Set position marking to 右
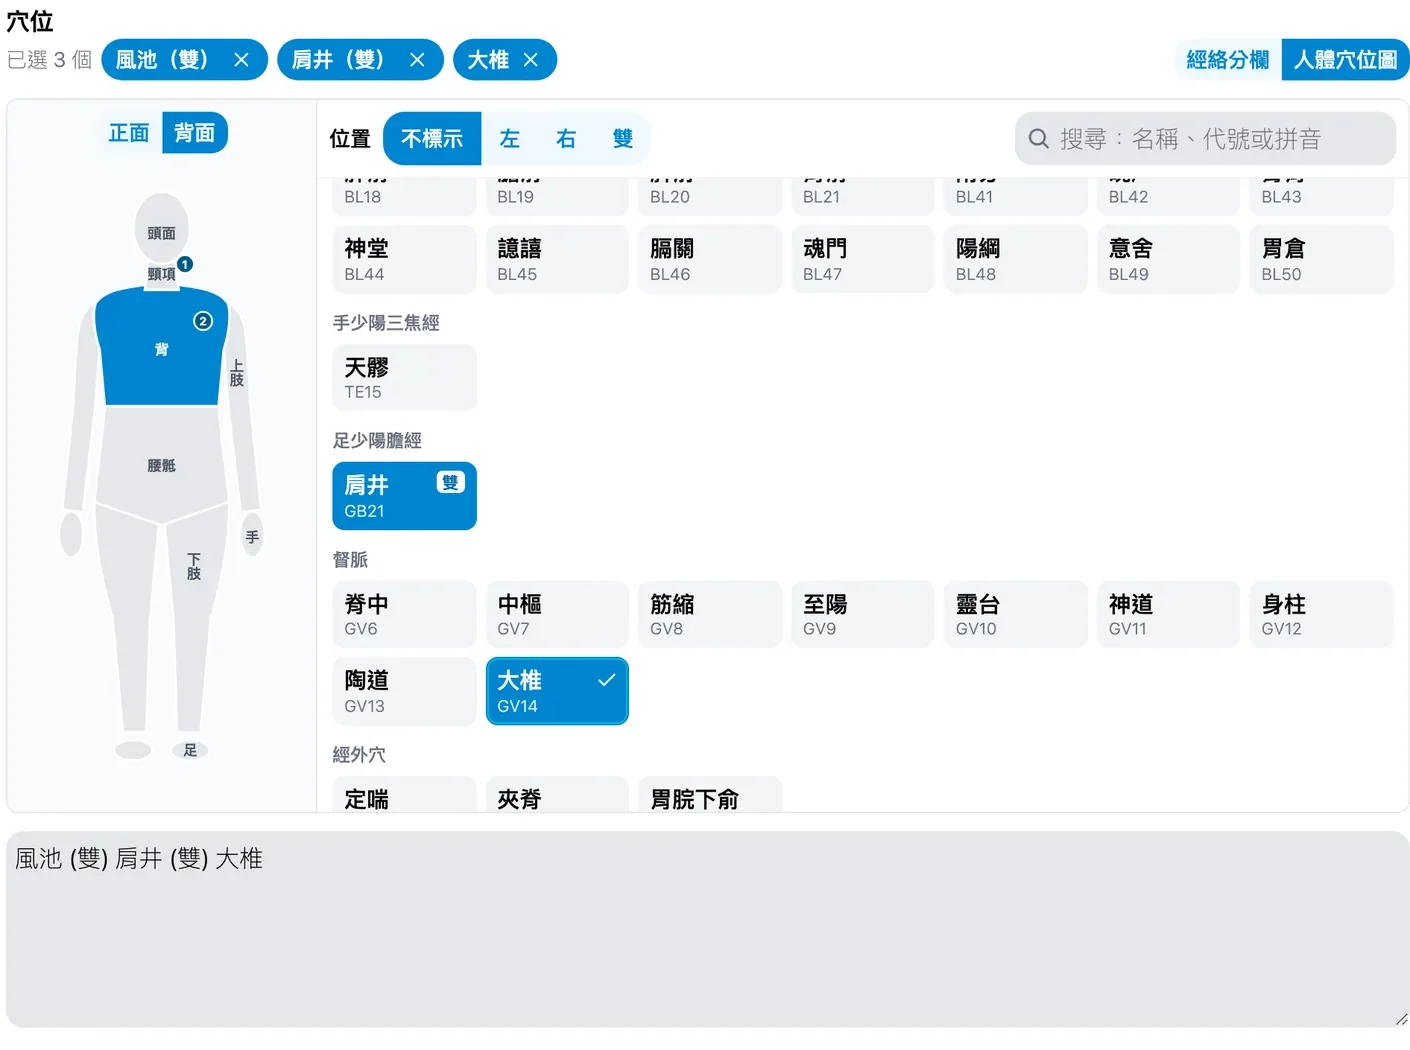This screenshot has height=1050, width=1410. (x=566, y=139)
